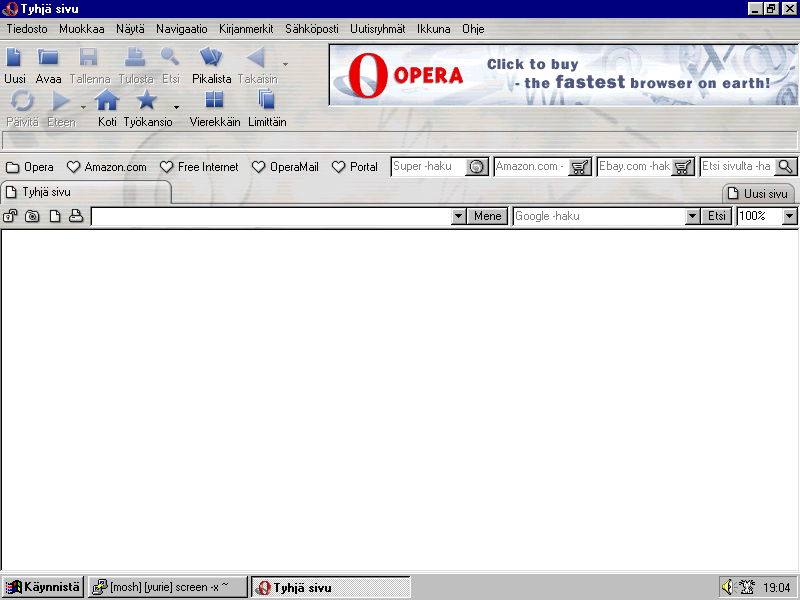Open the 100% zoom dropdown
This screenshot has height=600, width=800.
789,216
